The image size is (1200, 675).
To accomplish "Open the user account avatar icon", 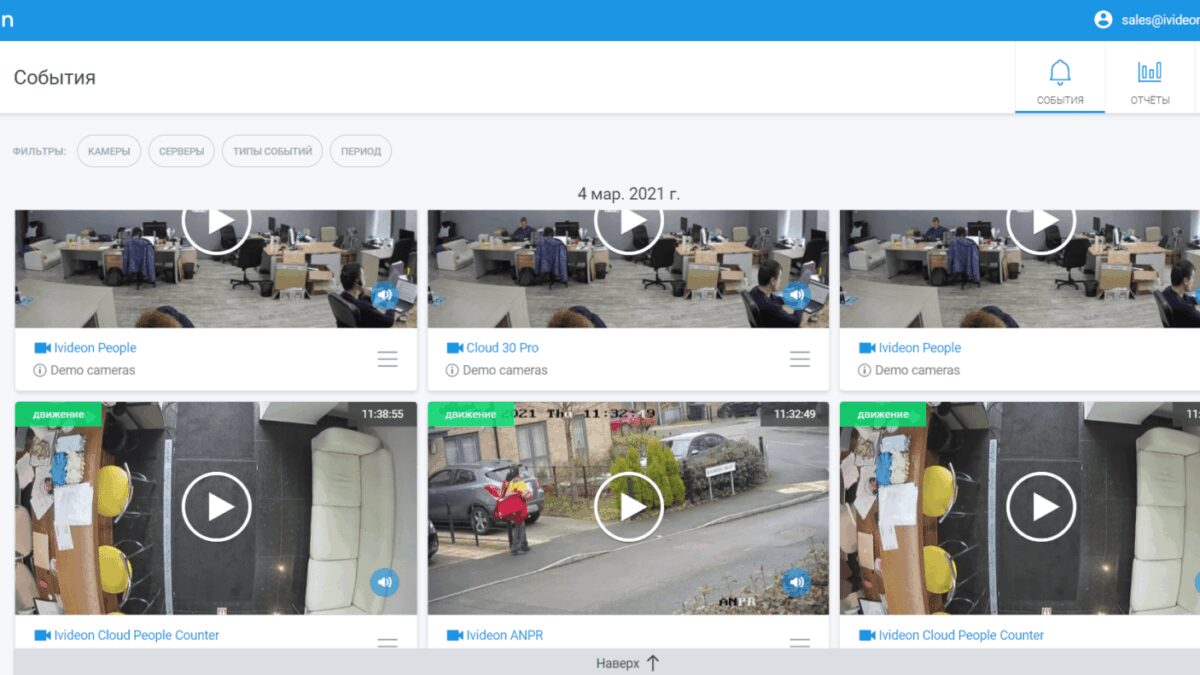I will [1103, 20].
